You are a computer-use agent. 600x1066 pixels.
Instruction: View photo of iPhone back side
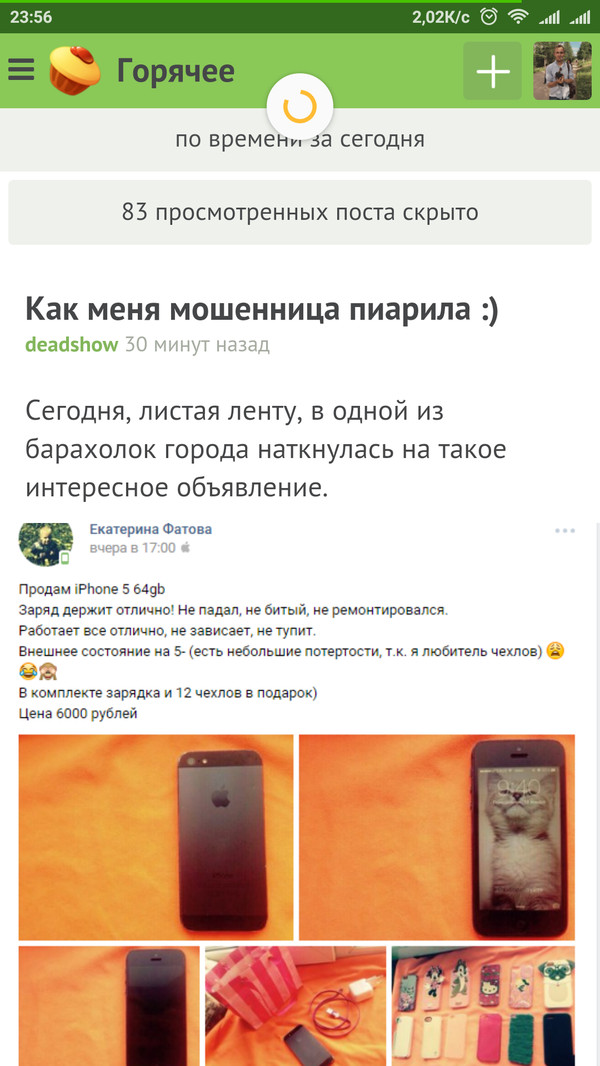(x=156, y=838)
